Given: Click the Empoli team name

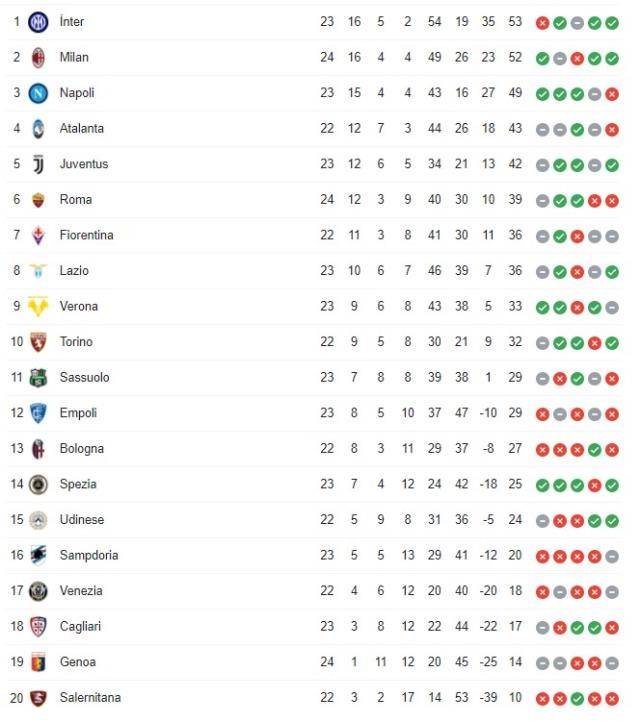Looking at the screenshot, I should pyautogui.click(x=79, y=412).
